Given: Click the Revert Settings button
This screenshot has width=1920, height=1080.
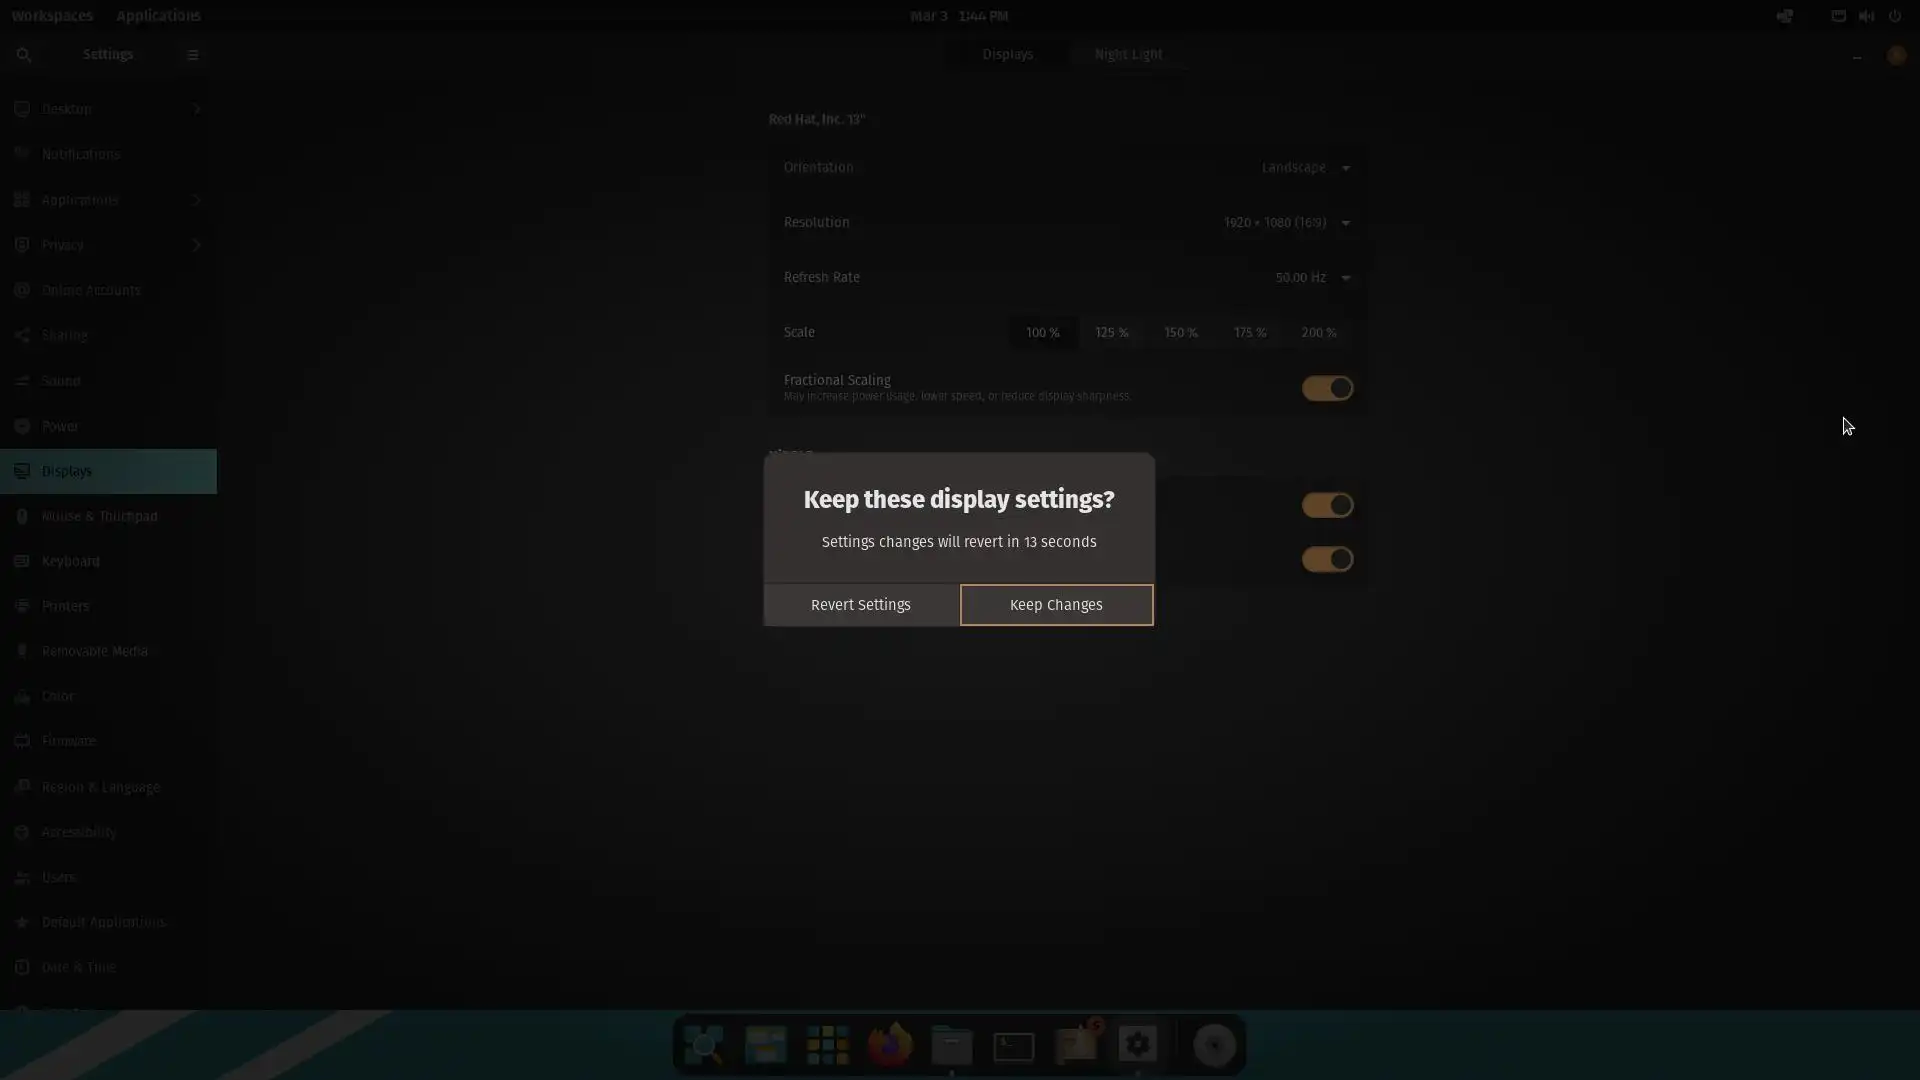Looking at the screenshot, I should pos(860,605).
